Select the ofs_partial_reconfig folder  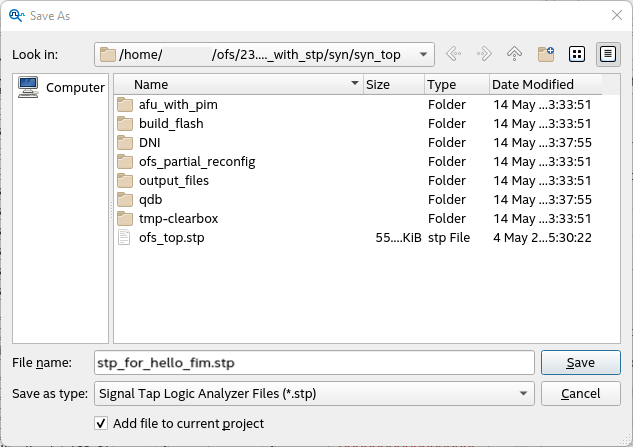click(198, 161)
